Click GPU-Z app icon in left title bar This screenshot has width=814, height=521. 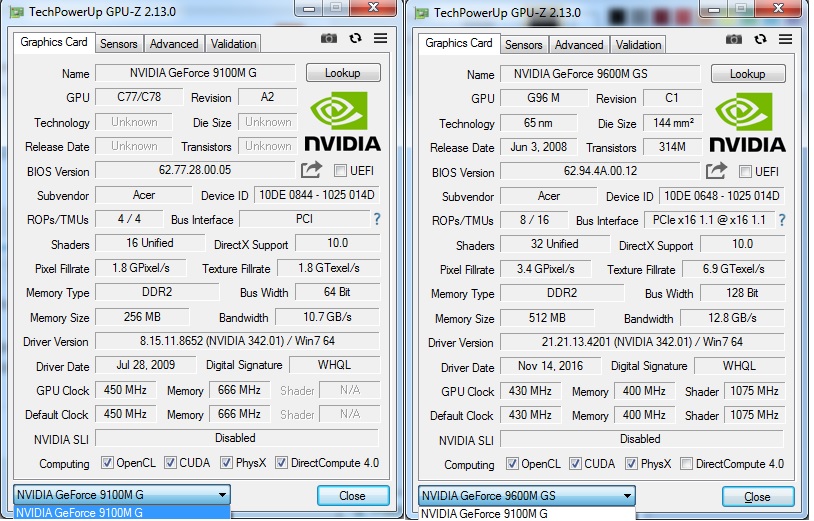click(x=17, y=12)
